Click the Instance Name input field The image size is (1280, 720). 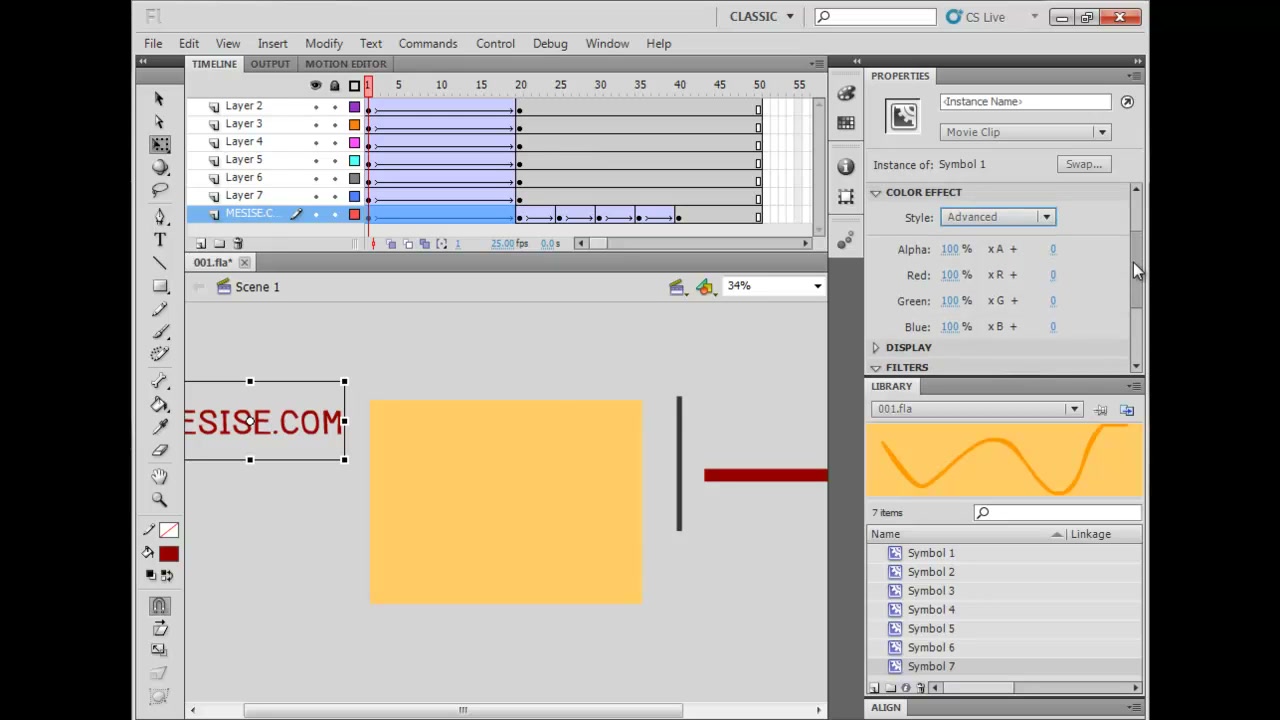[1026, 102]
